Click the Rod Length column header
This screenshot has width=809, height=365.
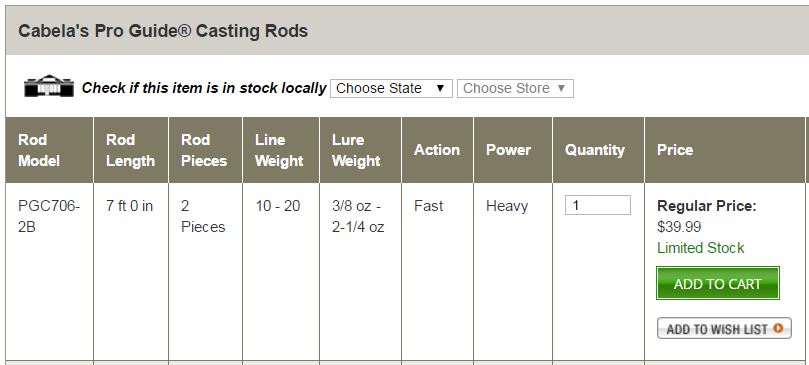[x=131, y=150]
